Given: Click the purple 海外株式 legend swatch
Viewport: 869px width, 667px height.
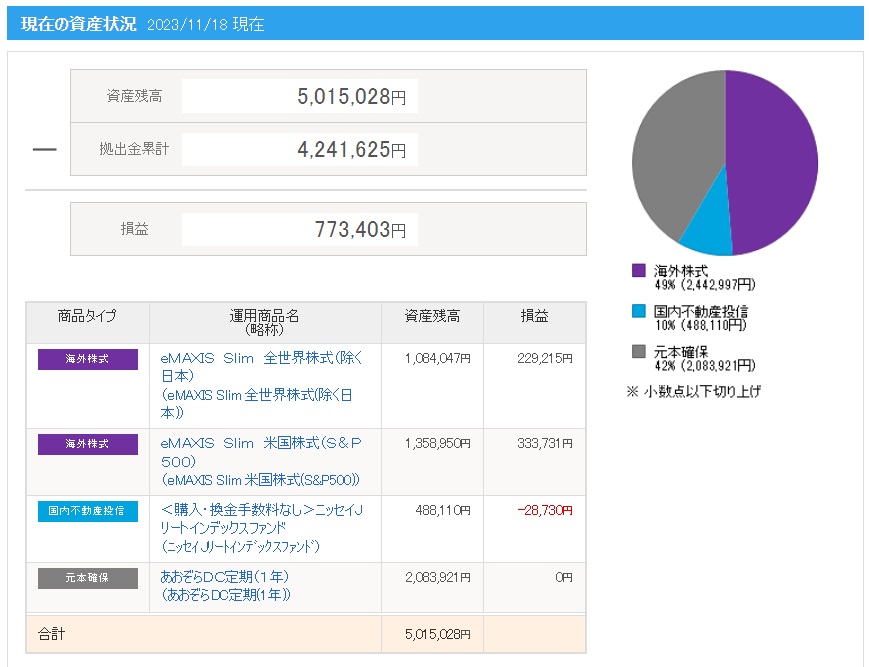Looking at the screenshot, I should click(639, 271).
